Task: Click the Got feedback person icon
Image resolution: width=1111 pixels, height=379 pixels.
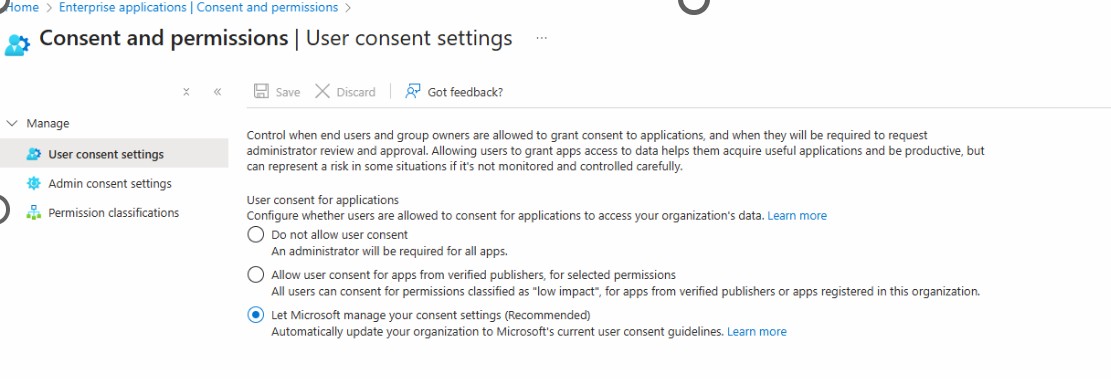Action: (x=412, y=91)
